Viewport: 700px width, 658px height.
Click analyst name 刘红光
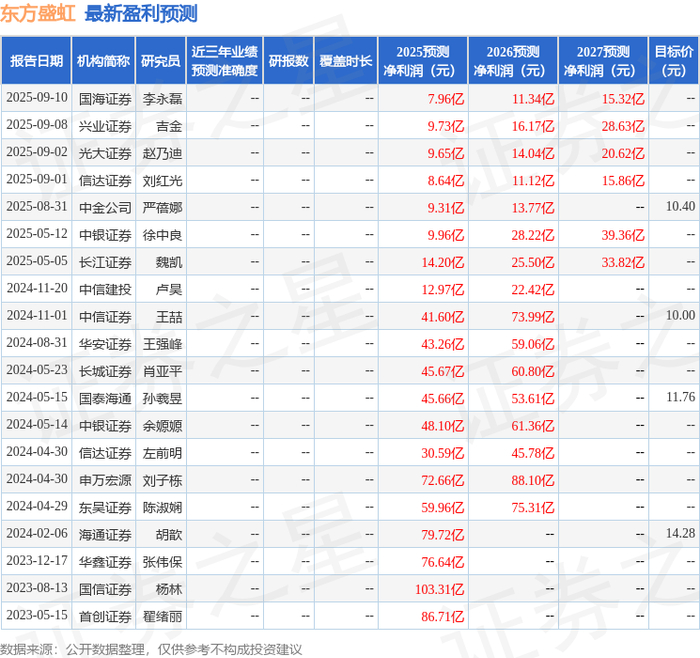coord(162,180)
